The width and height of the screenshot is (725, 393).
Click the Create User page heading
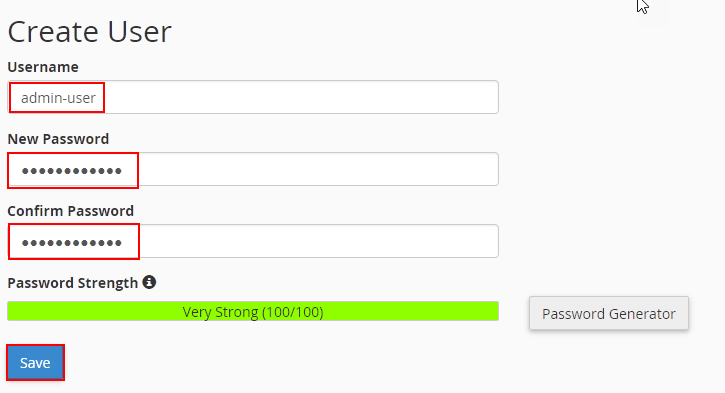click(90, 32)
